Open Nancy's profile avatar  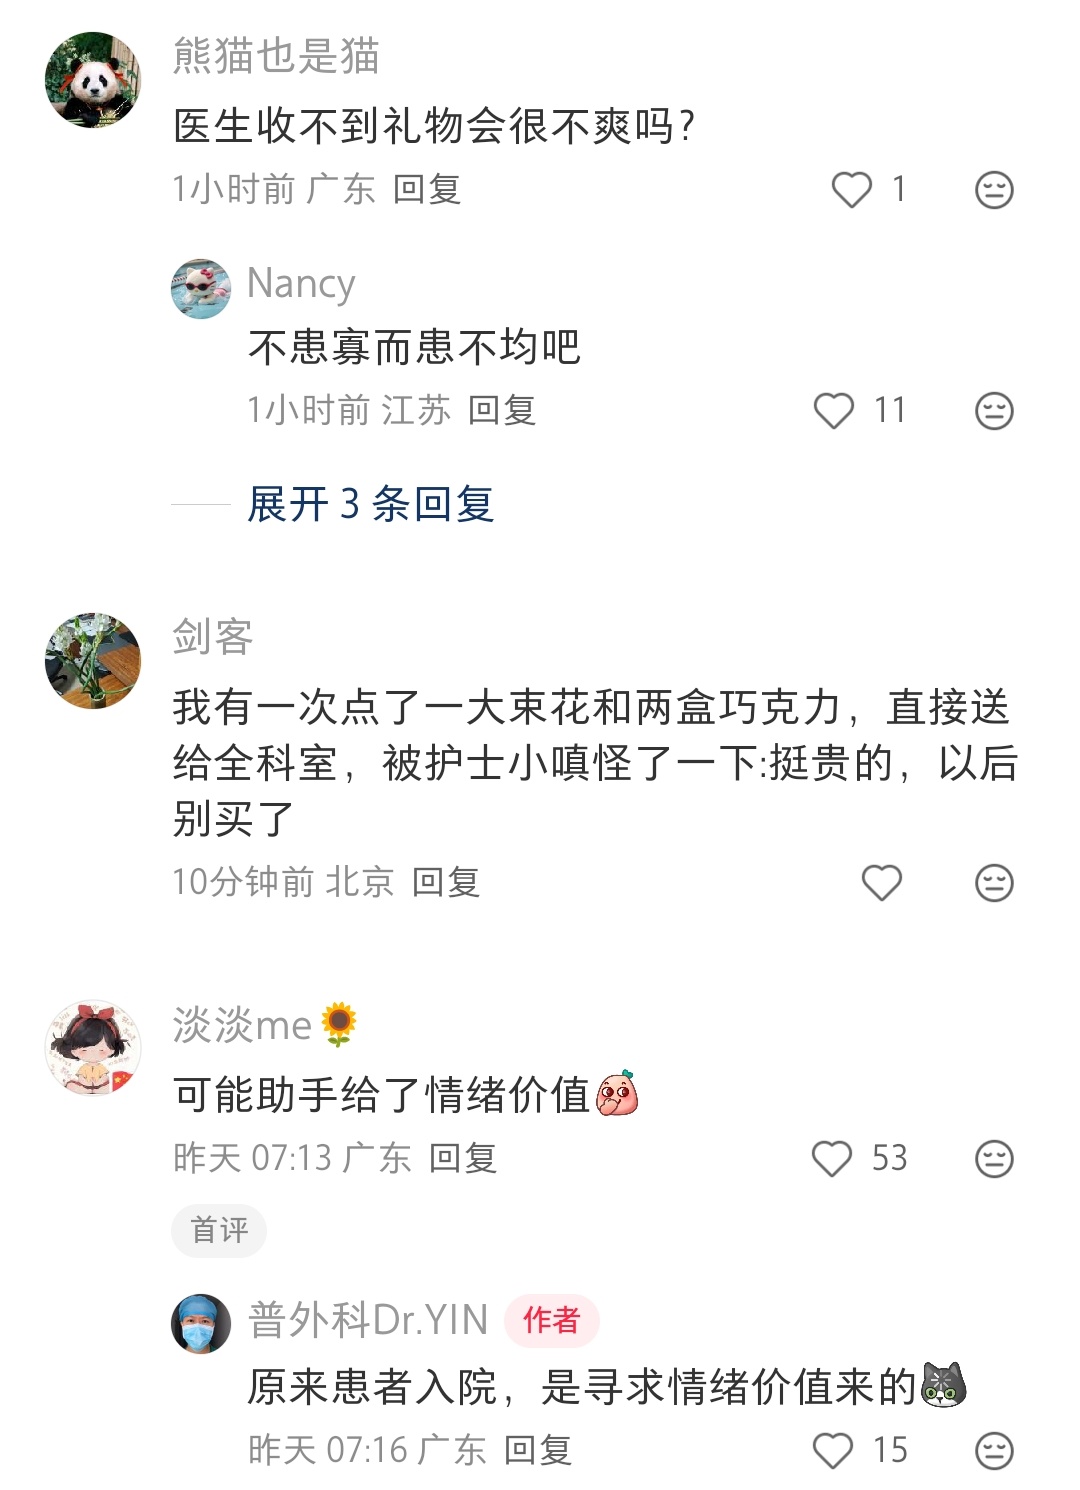point(201,289)
